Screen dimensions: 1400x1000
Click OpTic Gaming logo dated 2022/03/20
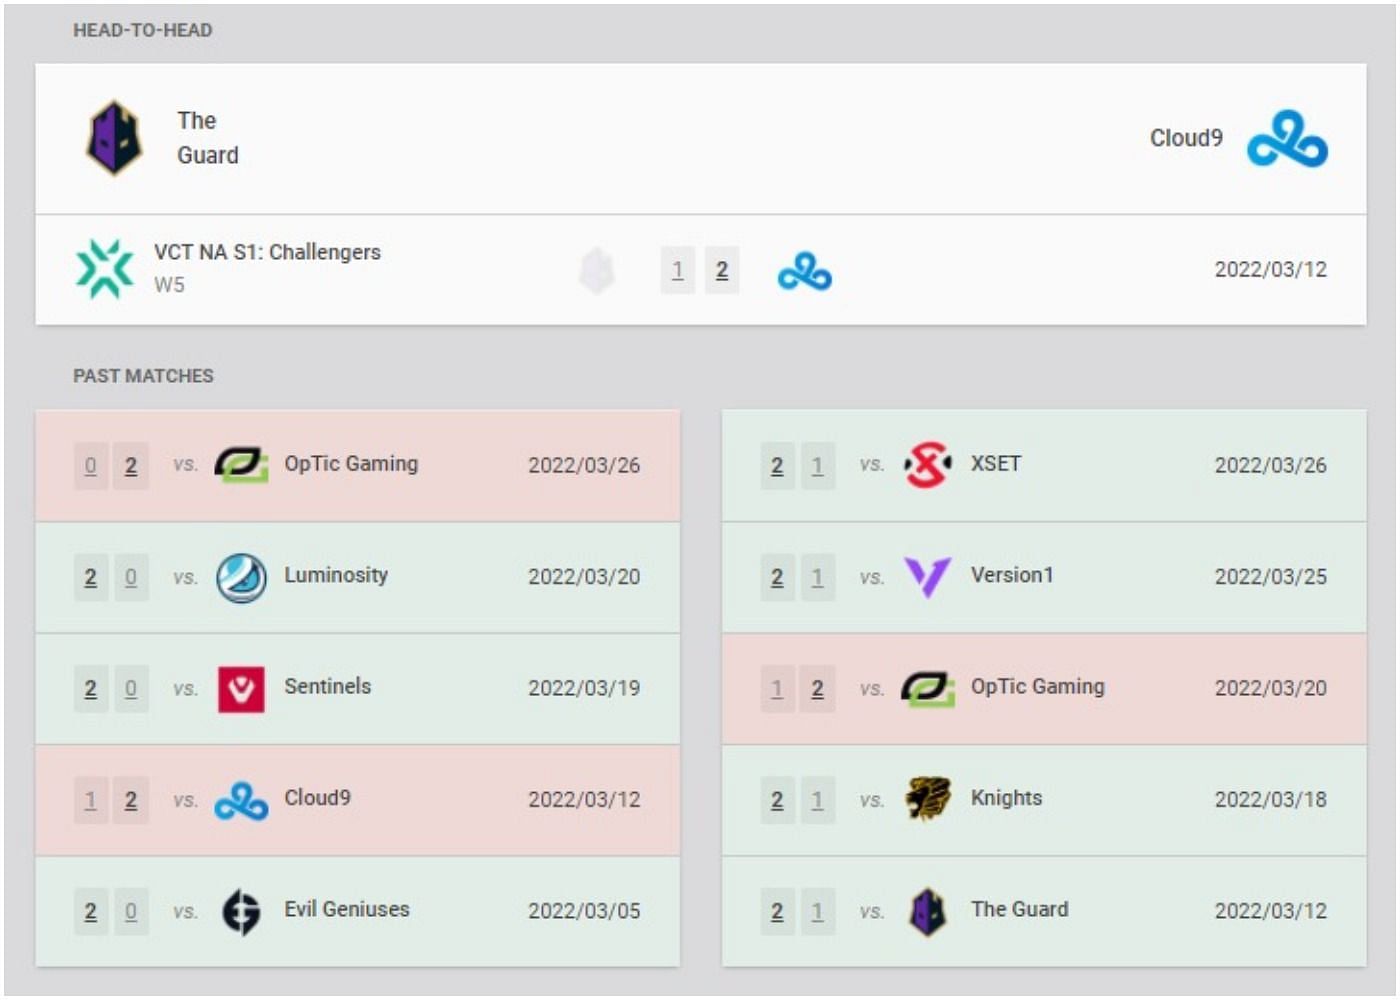928,689
